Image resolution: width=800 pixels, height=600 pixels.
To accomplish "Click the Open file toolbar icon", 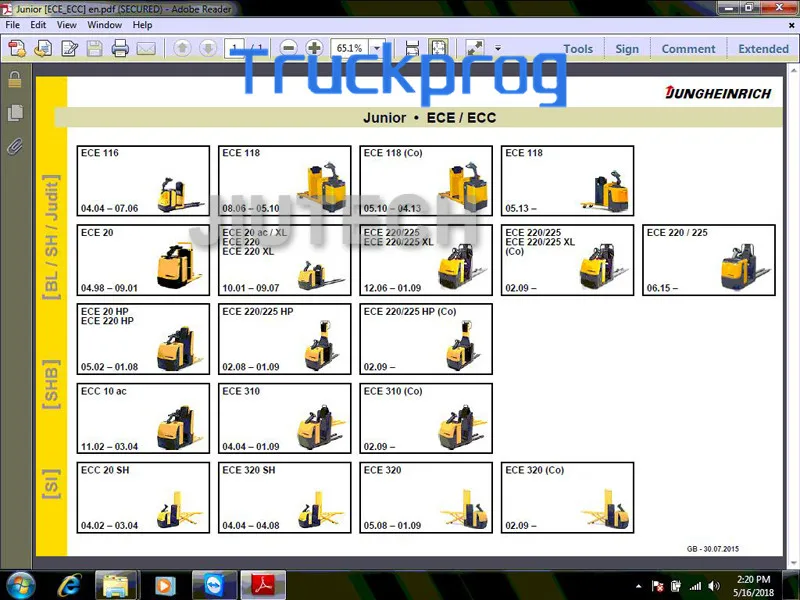I will pyautogui.click(x=43, y=49).
